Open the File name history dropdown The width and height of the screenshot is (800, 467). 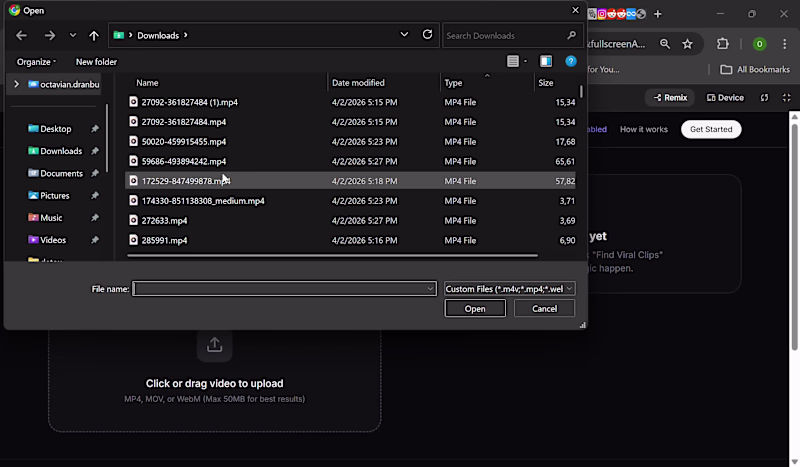(431, 289)
